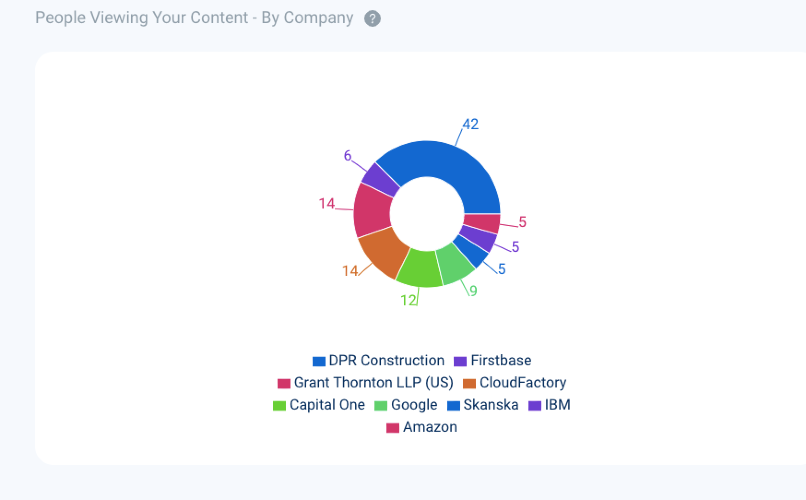Click the DPR Construction legend color swatch

pos(319,361)
